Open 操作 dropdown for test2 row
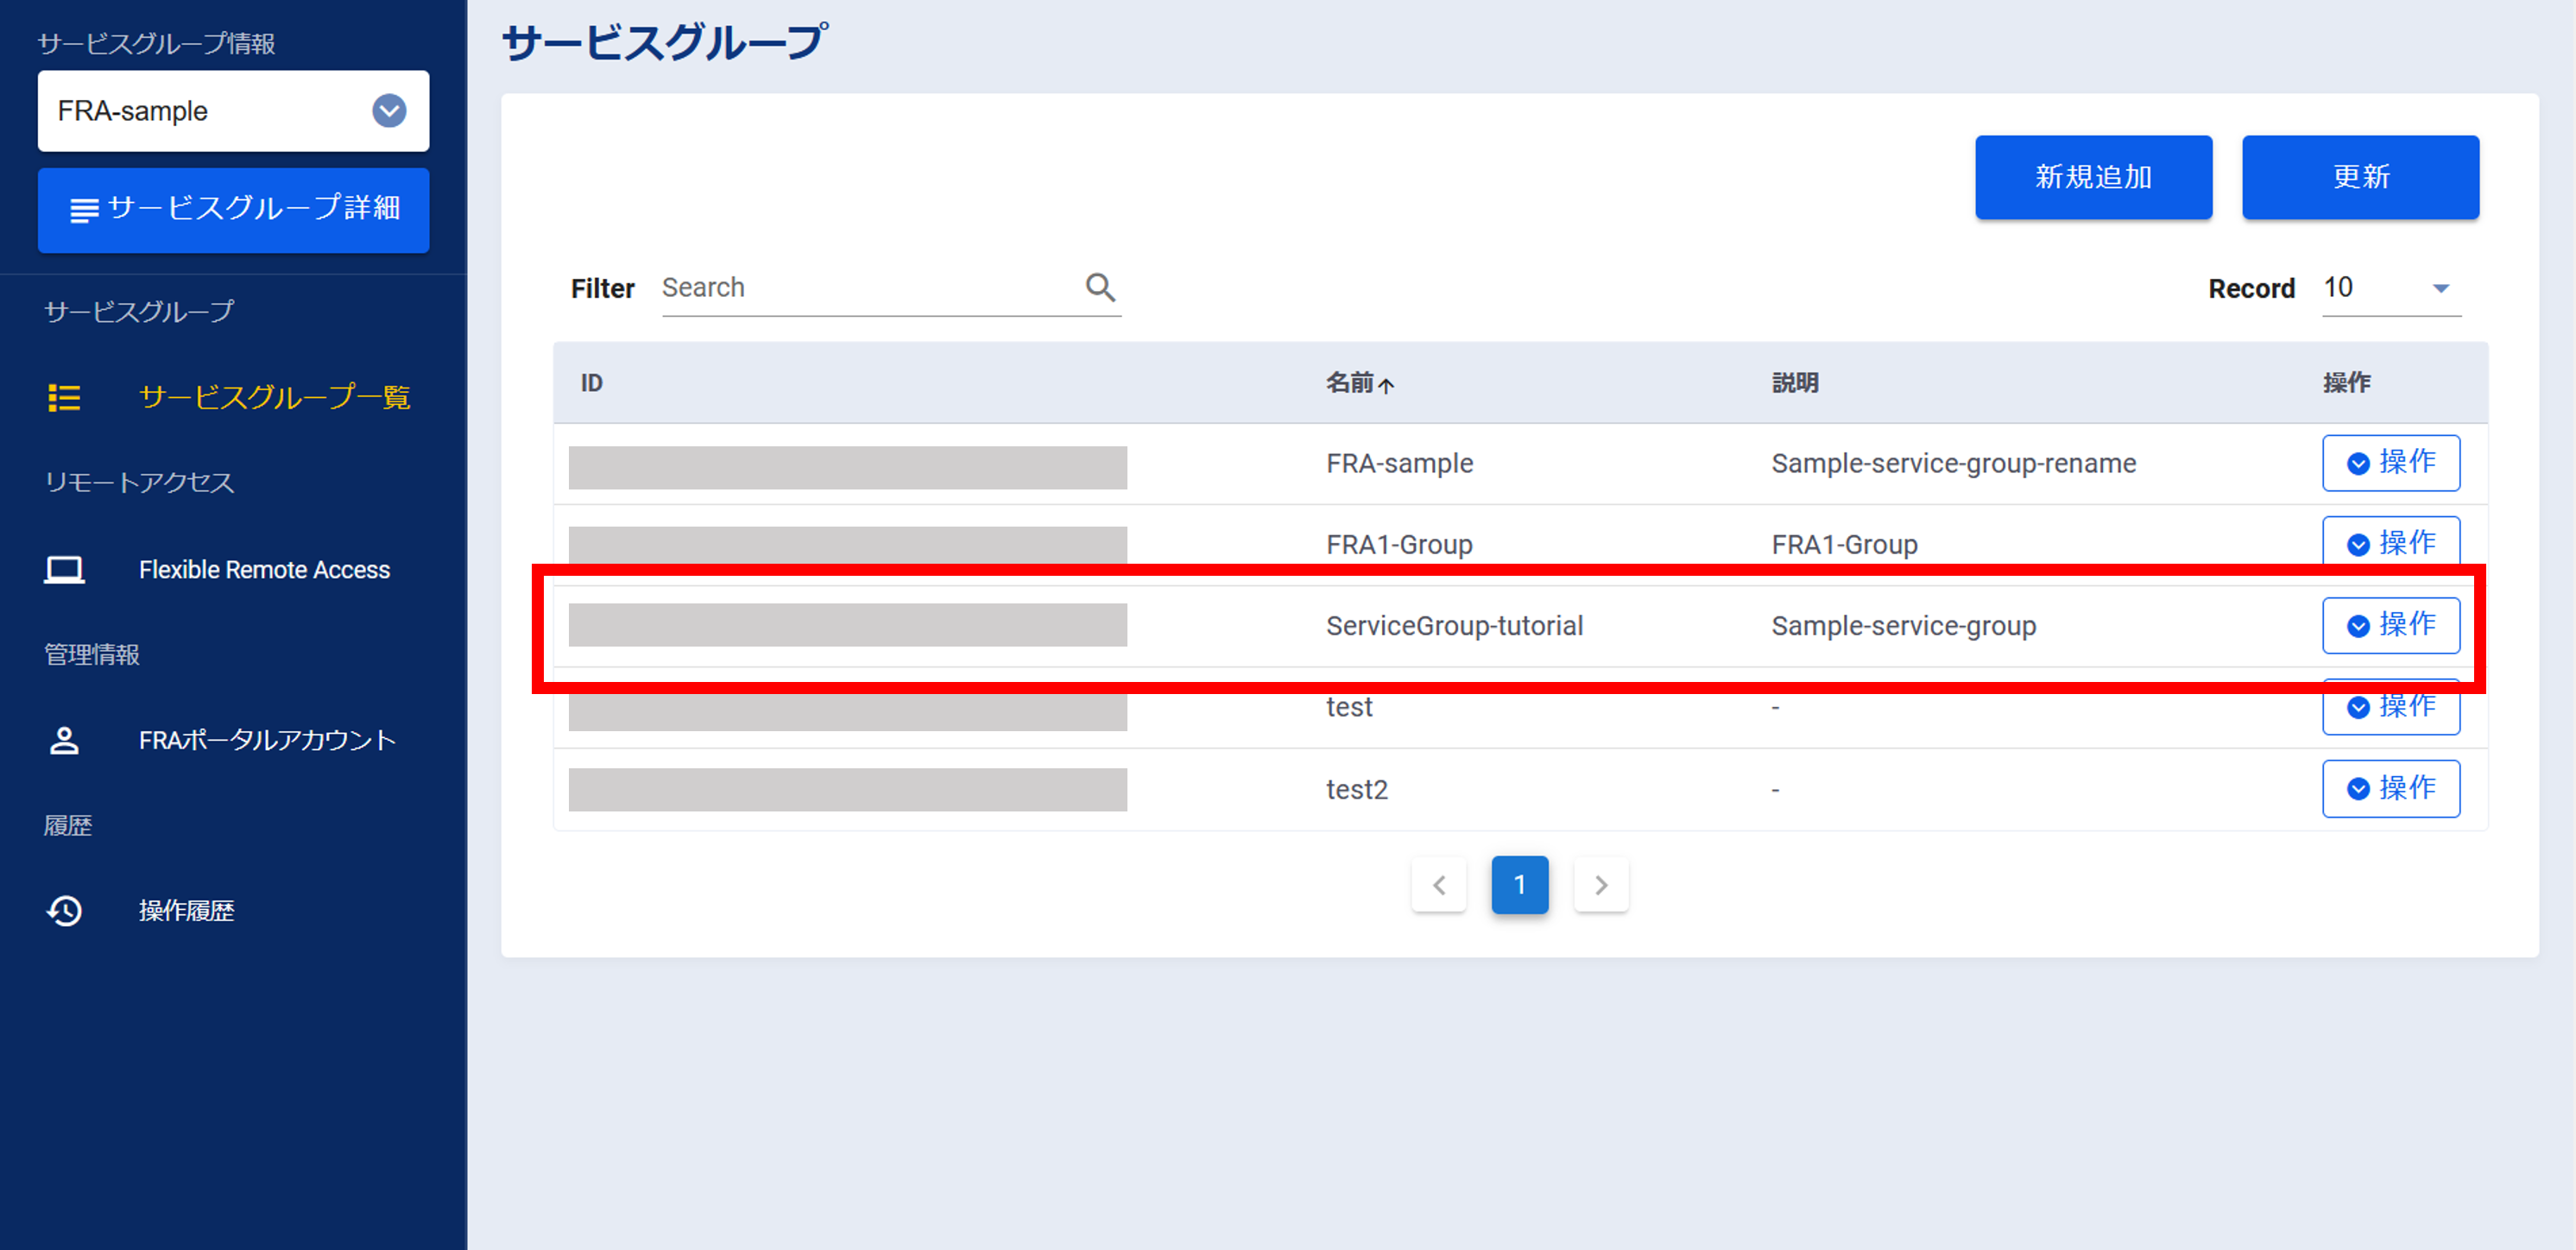 click(2390, 788)
